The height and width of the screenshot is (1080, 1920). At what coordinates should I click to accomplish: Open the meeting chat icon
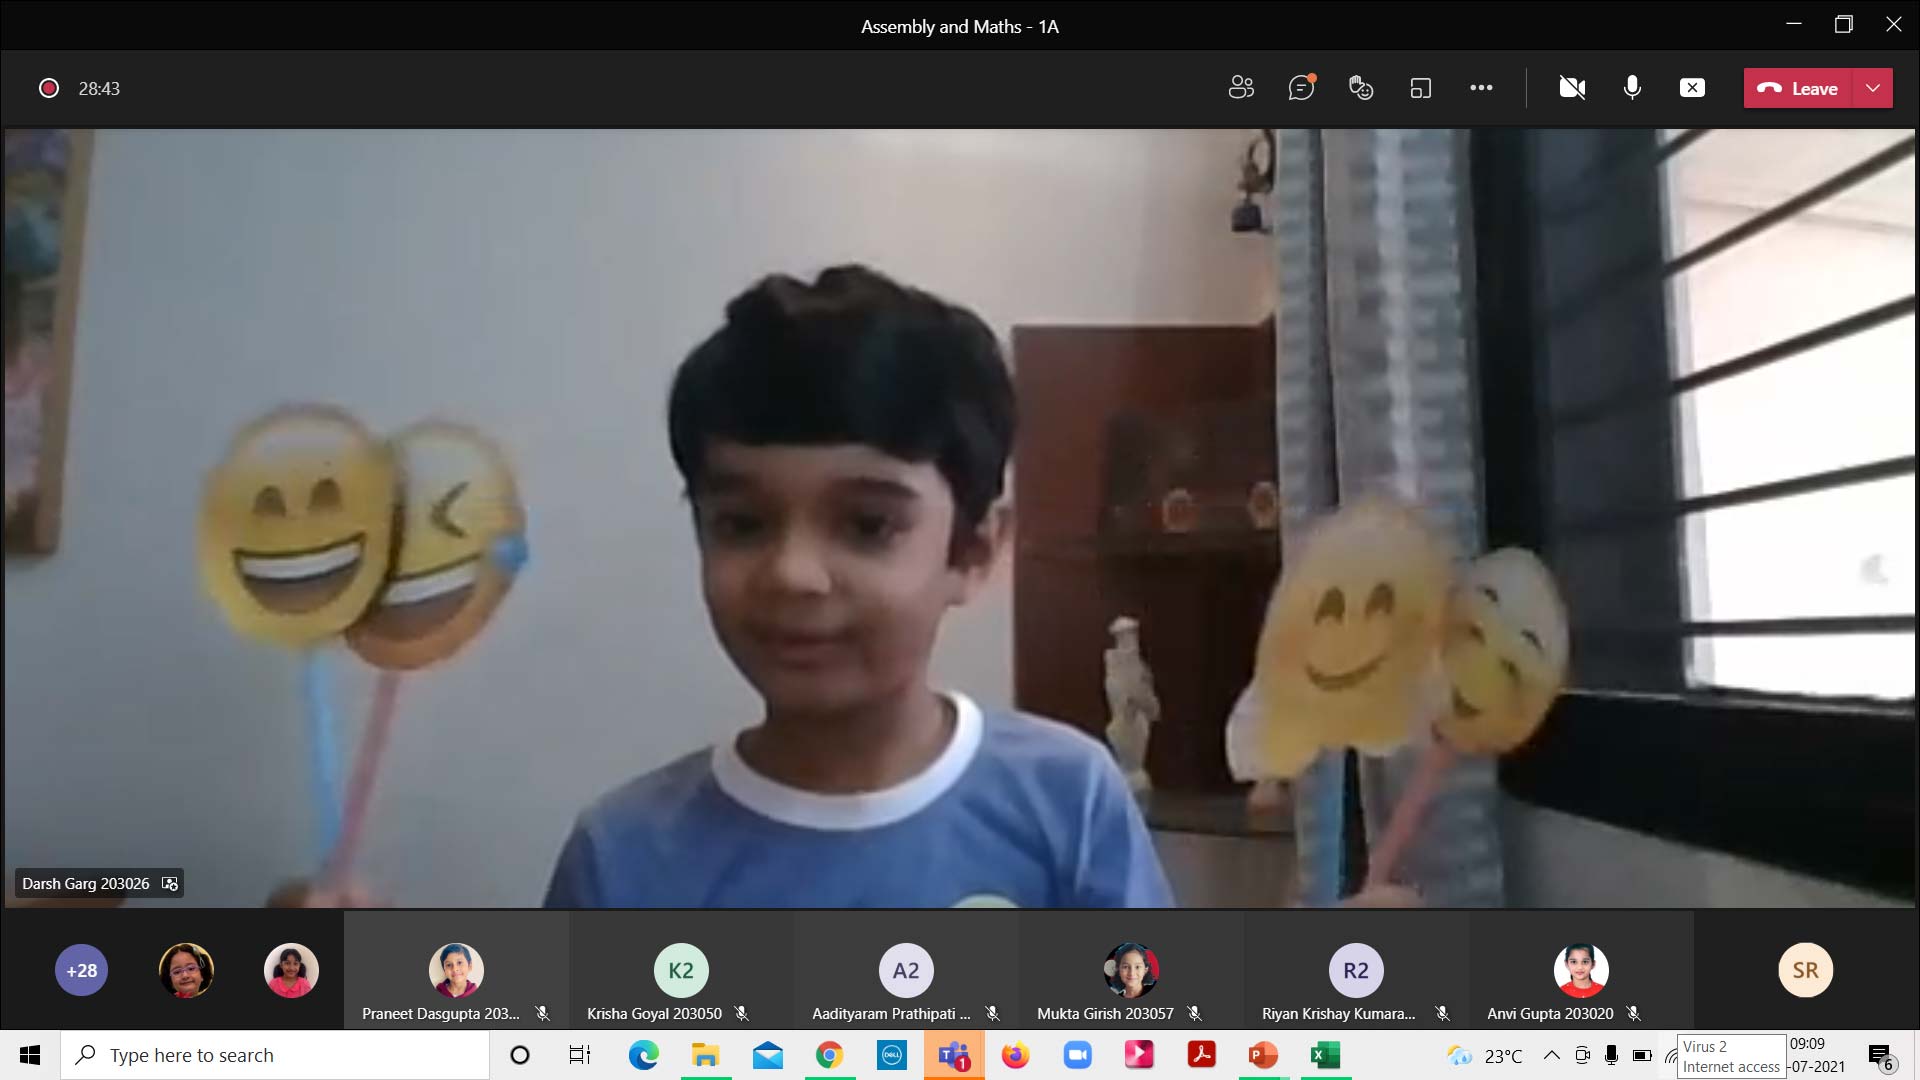[x=1301, y=88]
